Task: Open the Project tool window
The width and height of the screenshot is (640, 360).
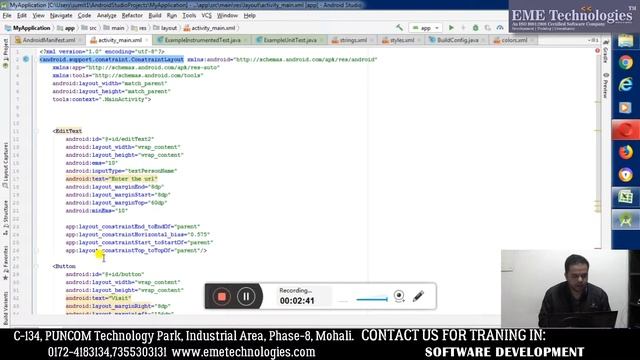Action: point(5,52)
